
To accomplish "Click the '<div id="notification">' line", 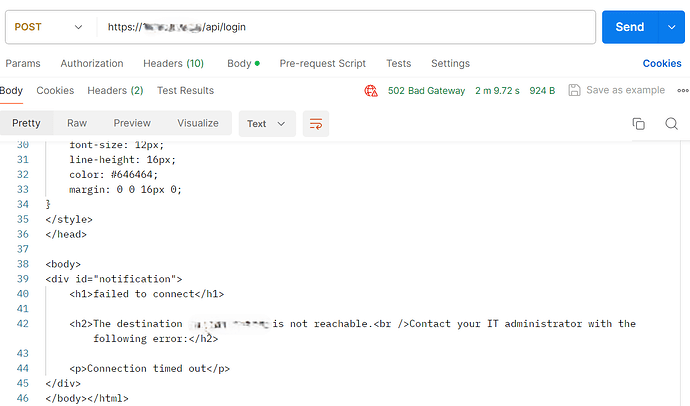I will (114, 279).
